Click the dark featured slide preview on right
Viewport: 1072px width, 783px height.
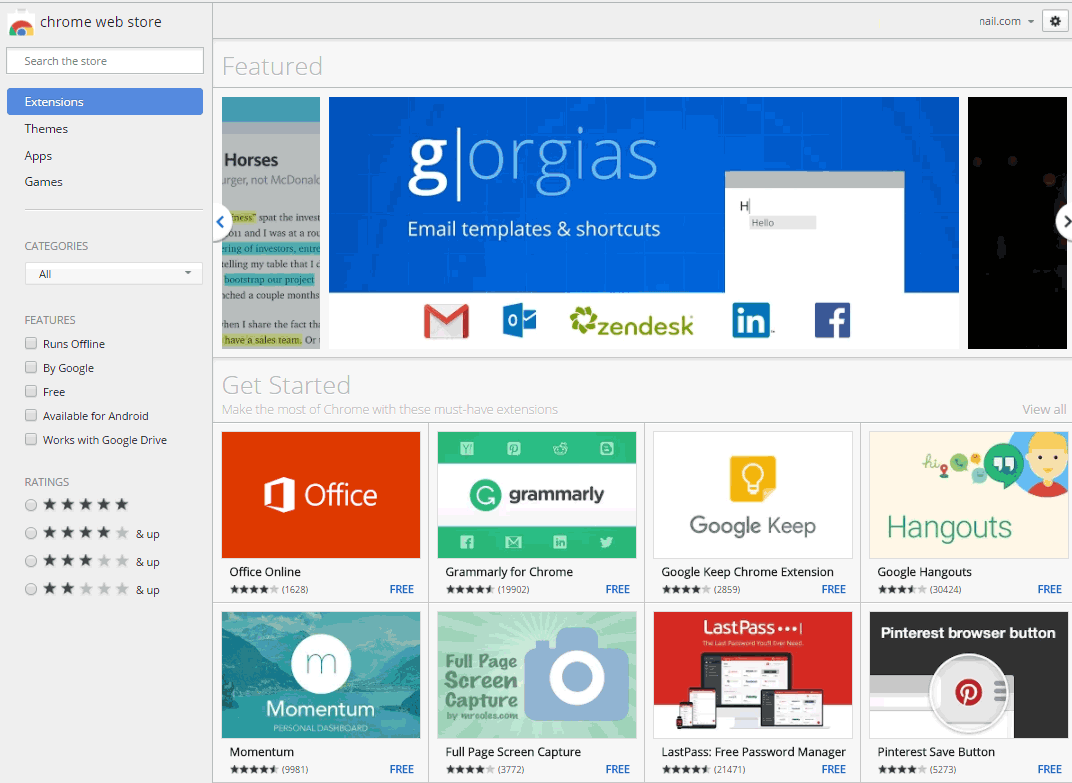coord(1017,223)
